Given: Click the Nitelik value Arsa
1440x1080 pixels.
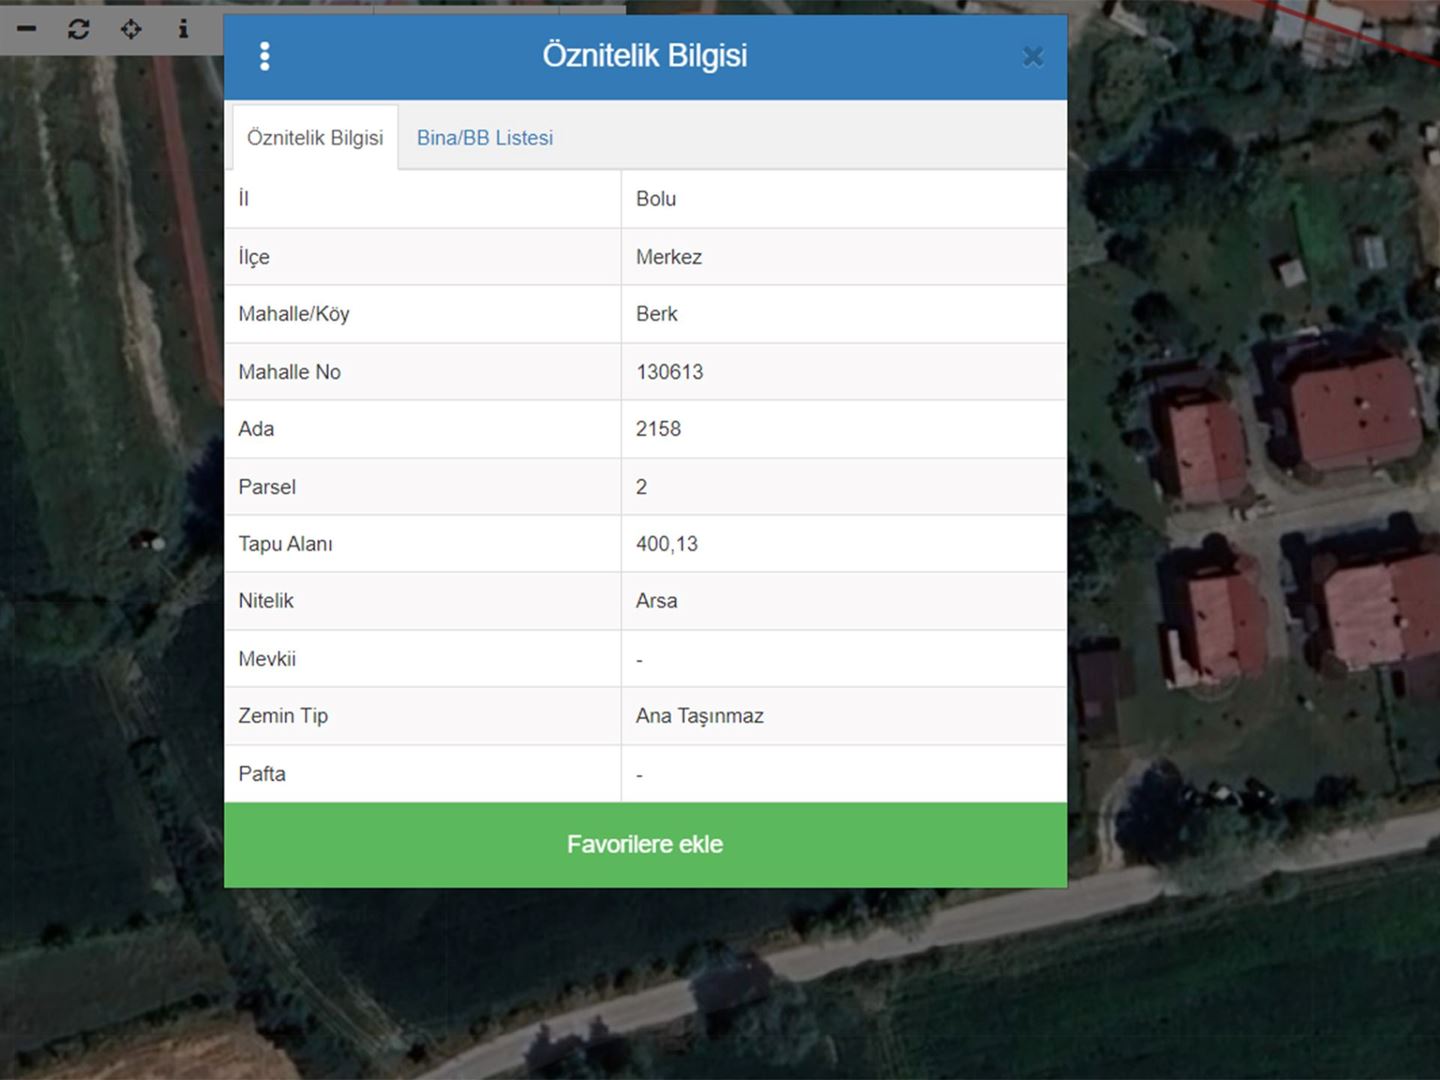Looking at the screenshot, I should [x=657, y=601].
